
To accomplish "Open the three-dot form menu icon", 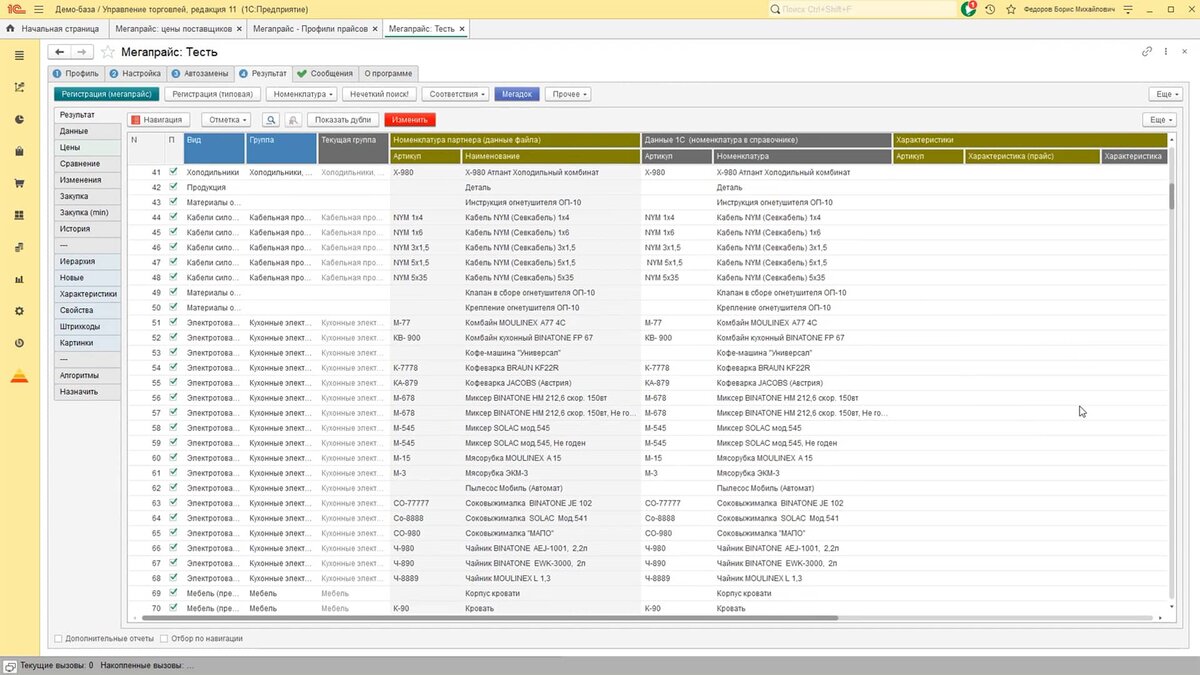I will pos(1167,51).
